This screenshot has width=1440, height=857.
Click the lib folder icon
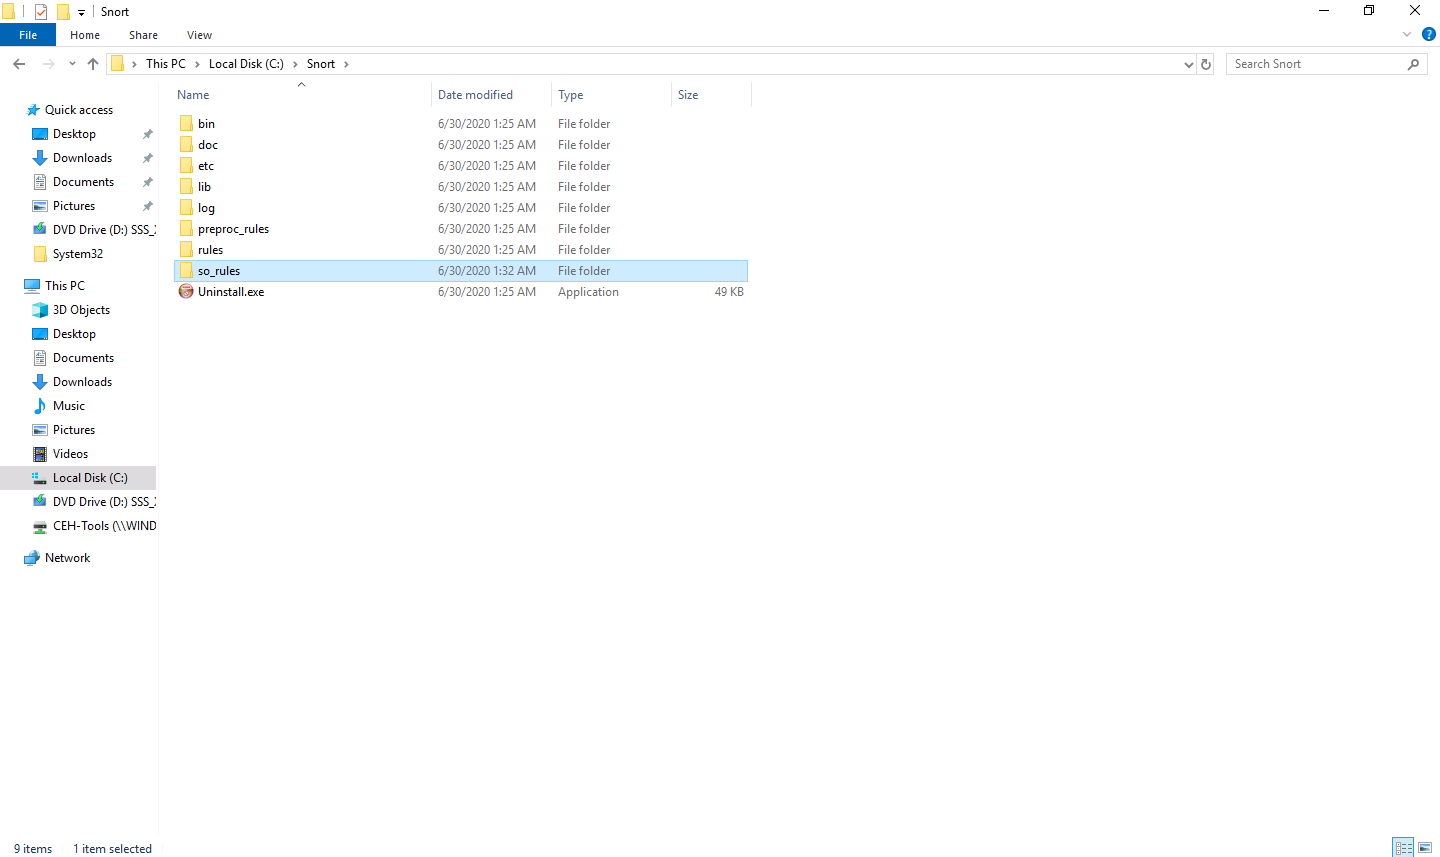(186, 187)
